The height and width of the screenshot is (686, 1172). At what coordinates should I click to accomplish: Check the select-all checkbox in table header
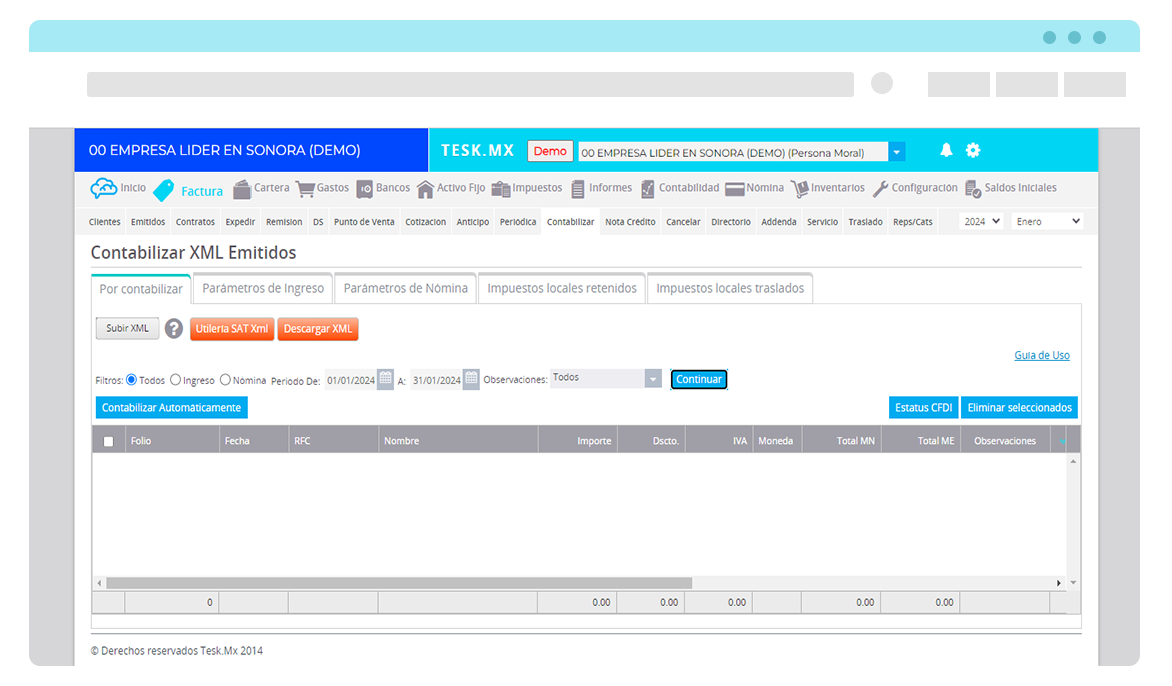pyautogui.click(x=108, y=440)
